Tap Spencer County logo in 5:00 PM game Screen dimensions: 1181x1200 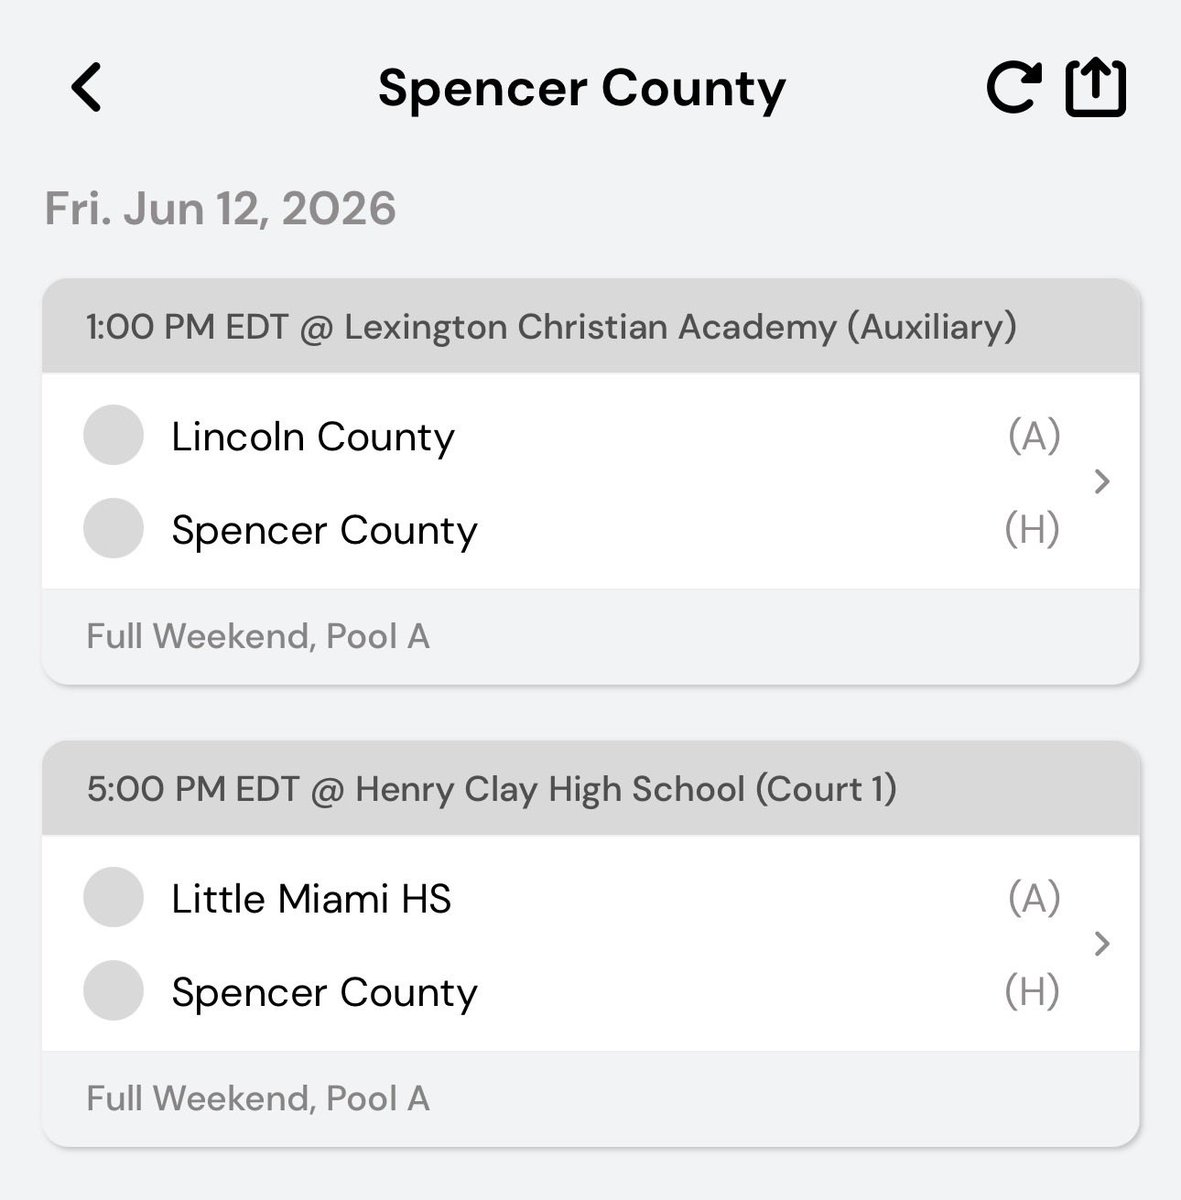(x=113, y=990)
